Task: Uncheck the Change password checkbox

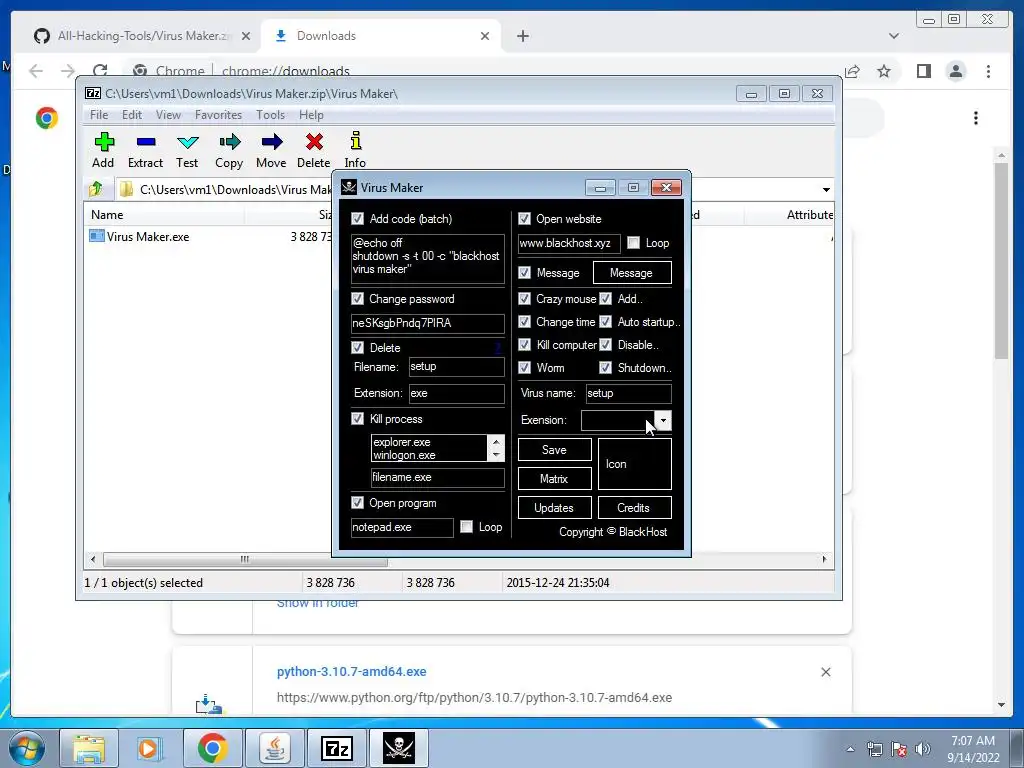Action: [357, 298]
